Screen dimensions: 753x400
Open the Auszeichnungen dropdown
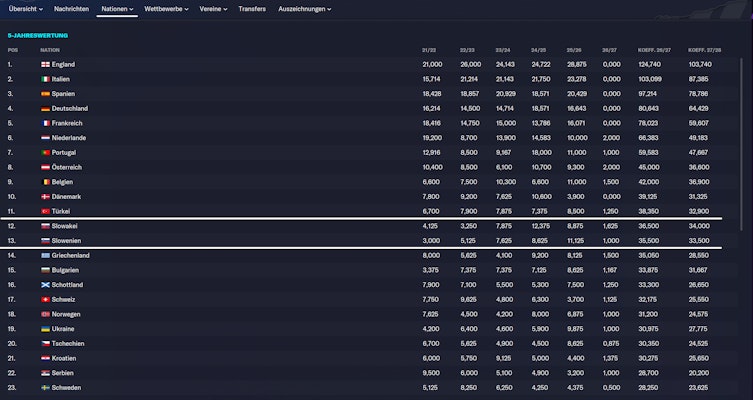[304, 8]
